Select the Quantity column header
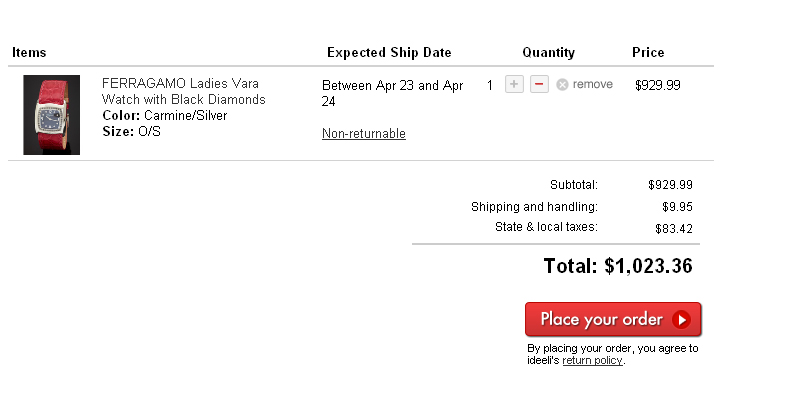The height and width of the screenshot is (401, 791). point(548,52)
